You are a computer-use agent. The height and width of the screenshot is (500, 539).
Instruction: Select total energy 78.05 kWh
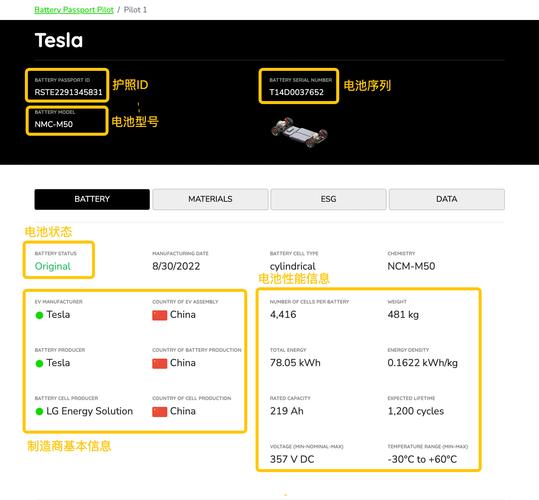(x=295, y=363)
